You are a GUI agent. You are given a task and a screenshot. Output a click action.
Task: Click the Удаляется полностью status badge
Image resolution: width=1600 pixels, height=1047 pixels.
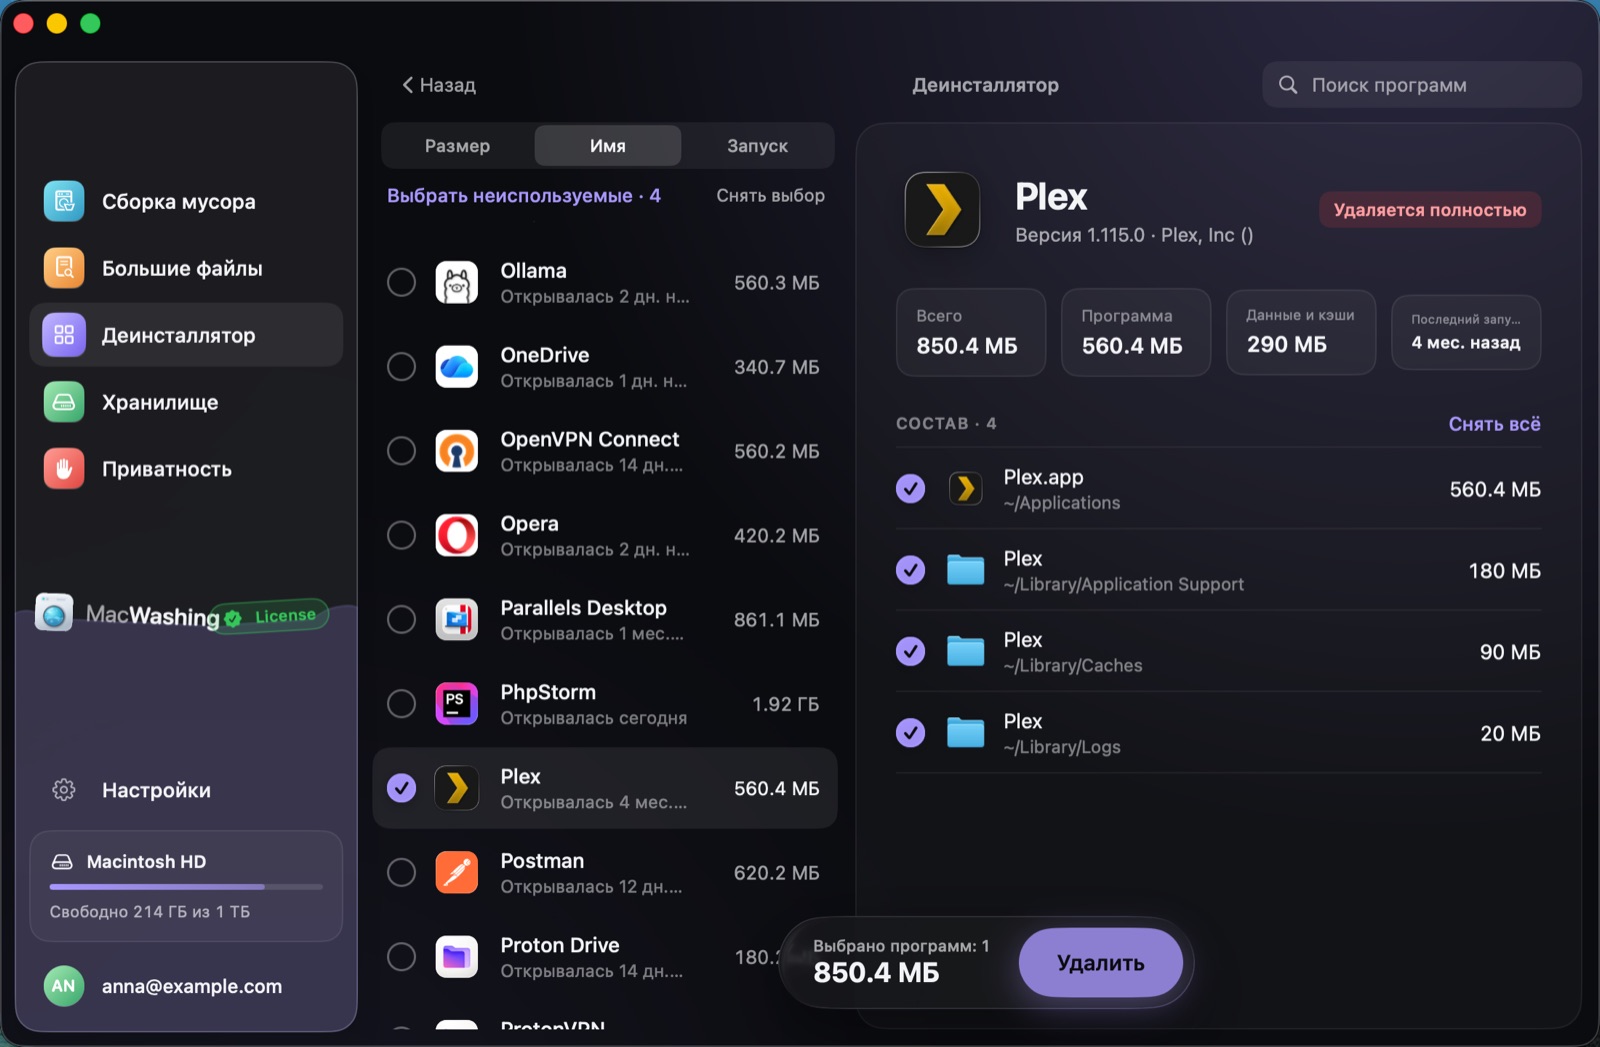click(1430, 210)
